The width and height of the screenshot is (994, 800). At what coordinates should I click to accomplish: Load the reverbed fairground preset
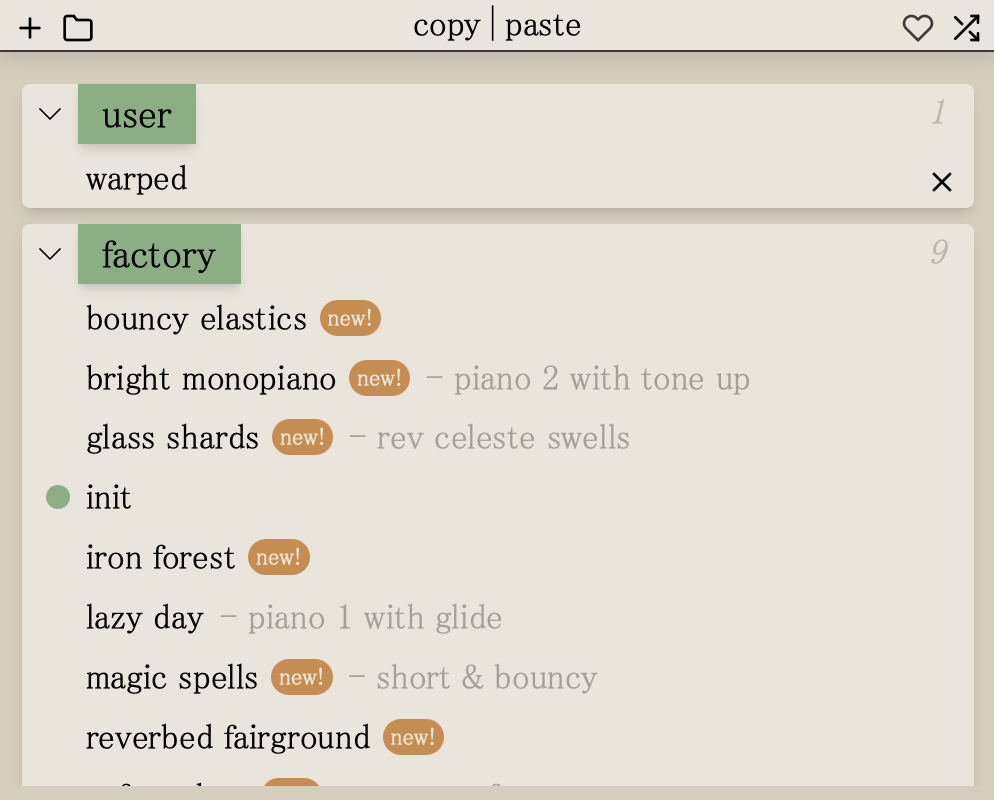[227, 737]
